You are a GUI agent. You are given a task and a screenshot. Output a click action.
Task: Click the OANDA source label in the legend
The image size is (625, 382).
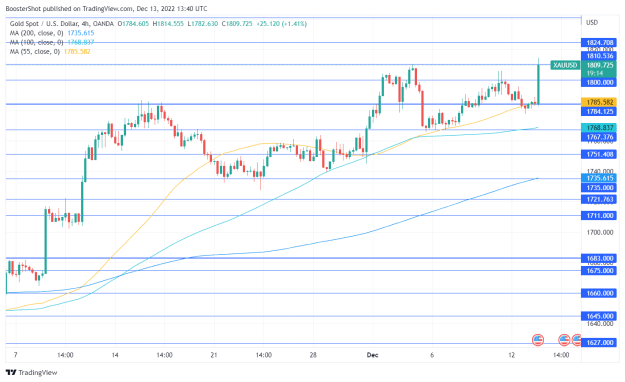coord(103,24)
